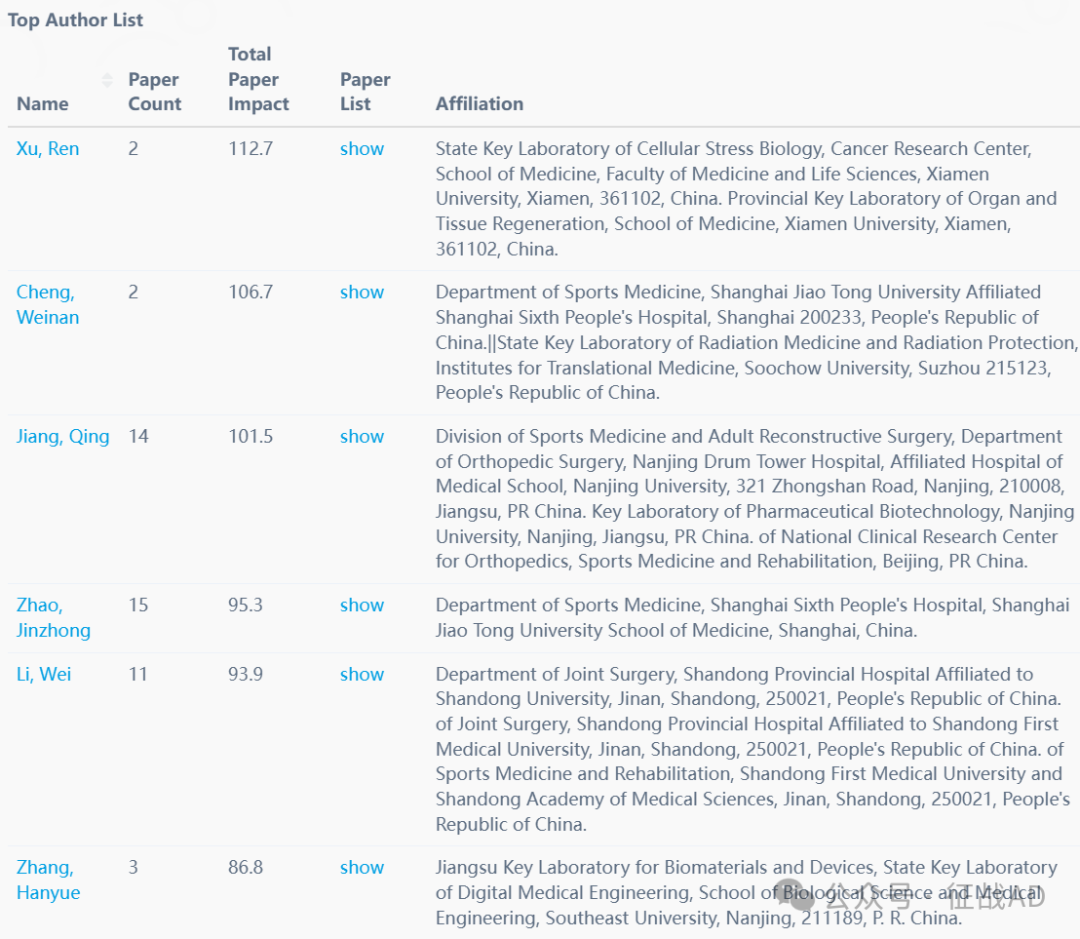The height and width of the screenshot is (939, 1080).
Task: Click the Paper List column header
Action: pyautogui.click(x=365, y=92)
